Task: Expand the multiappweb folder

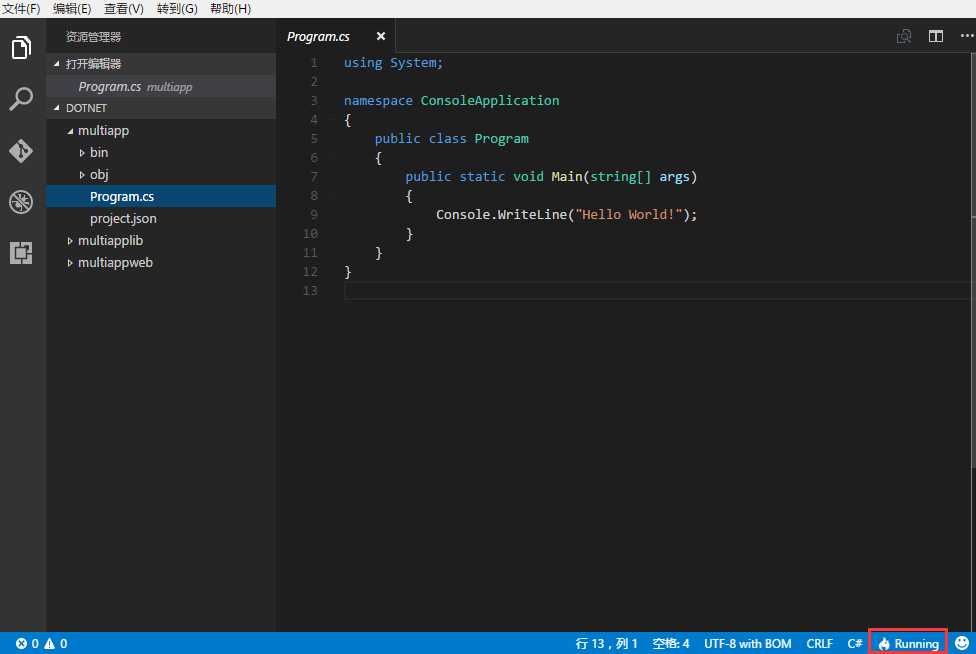Action: click(70, 263)
